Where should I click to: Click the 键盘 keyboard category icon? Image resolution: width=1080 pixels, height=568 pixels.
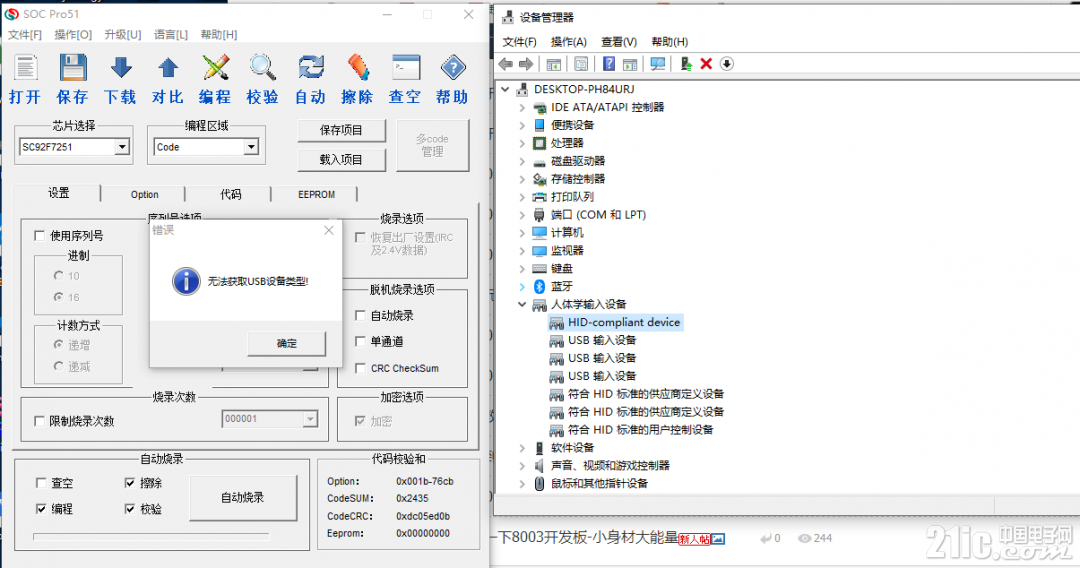pos(539,269)
